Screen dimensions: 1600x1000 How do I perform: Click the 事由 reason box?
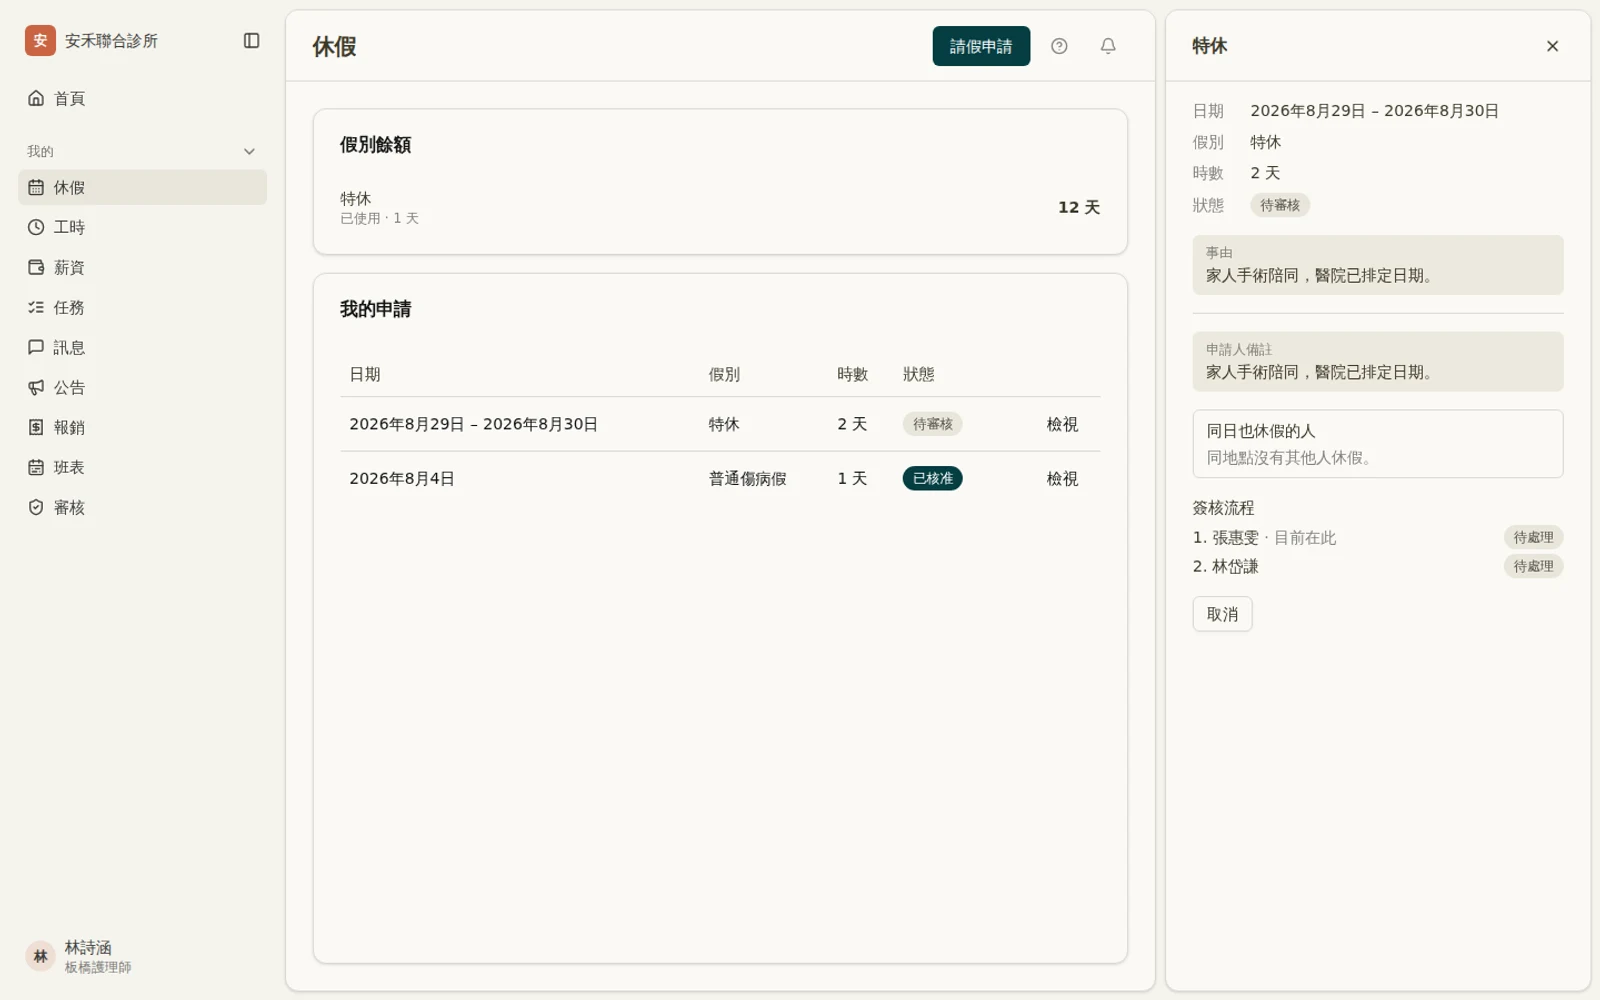click(x=1378, y=265)
